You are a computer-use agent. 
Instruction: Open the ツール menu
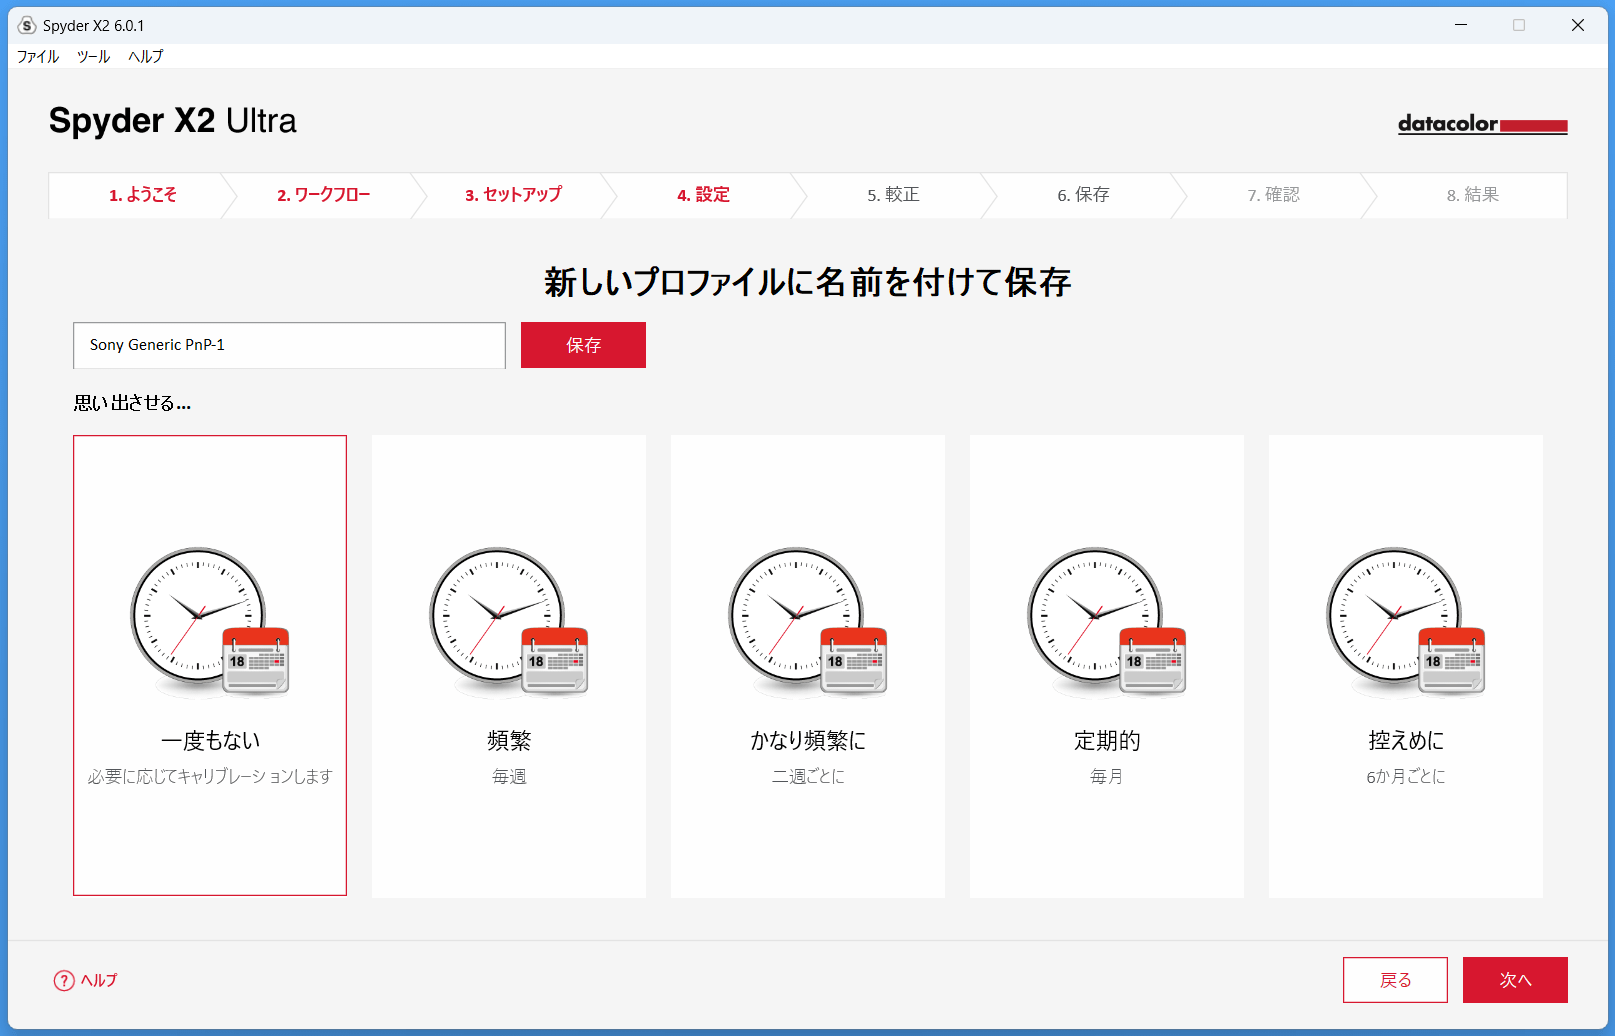93,57
